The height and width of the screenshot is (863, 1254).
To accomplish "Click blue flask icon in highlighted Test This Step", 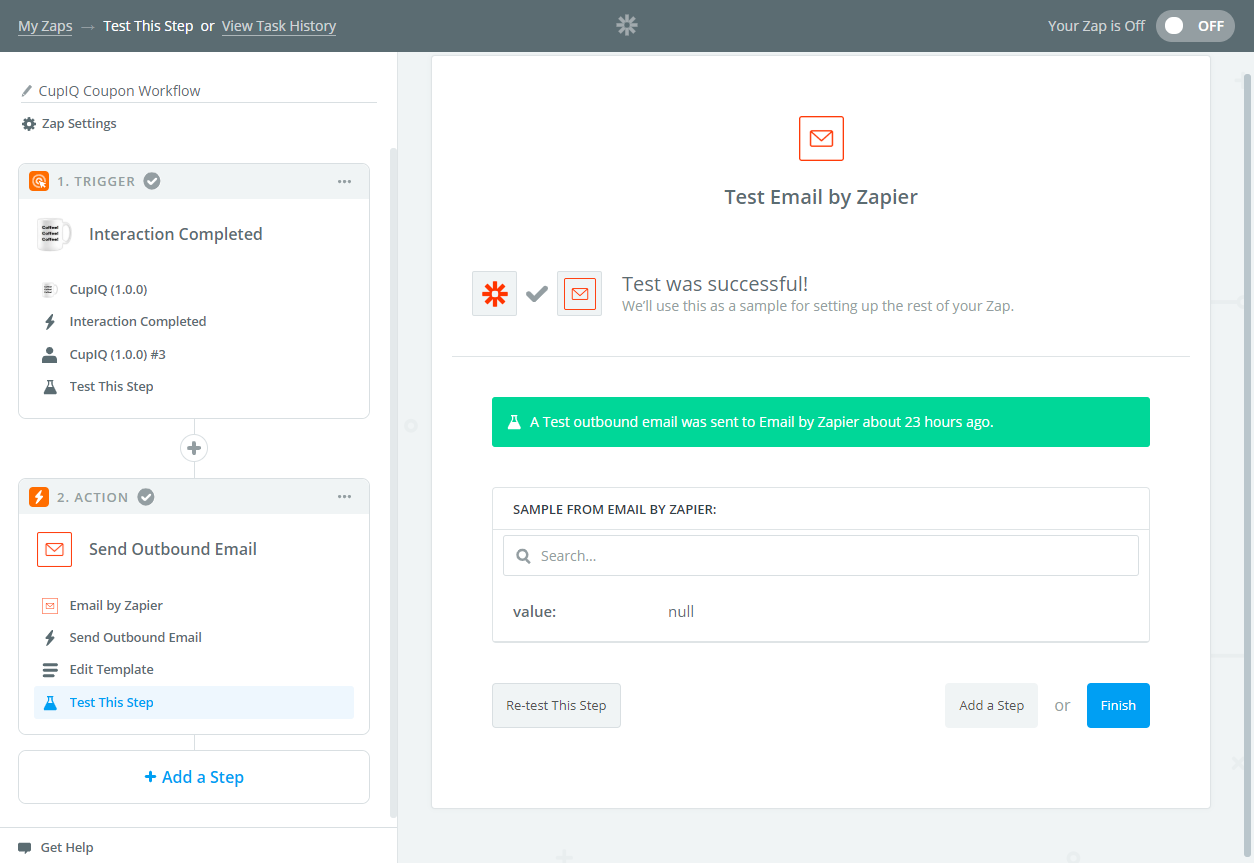I will coord(49,703).
